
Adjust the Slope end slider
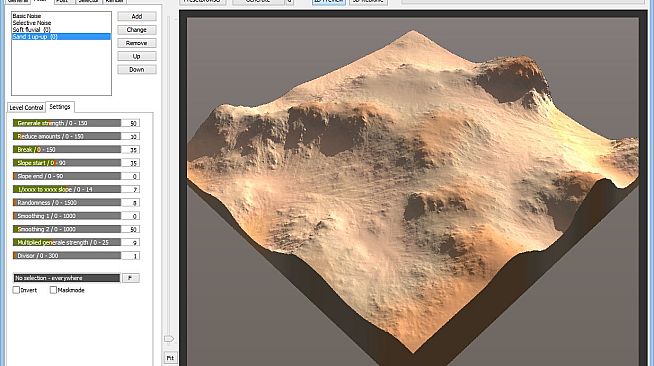(x=67, y=176)
